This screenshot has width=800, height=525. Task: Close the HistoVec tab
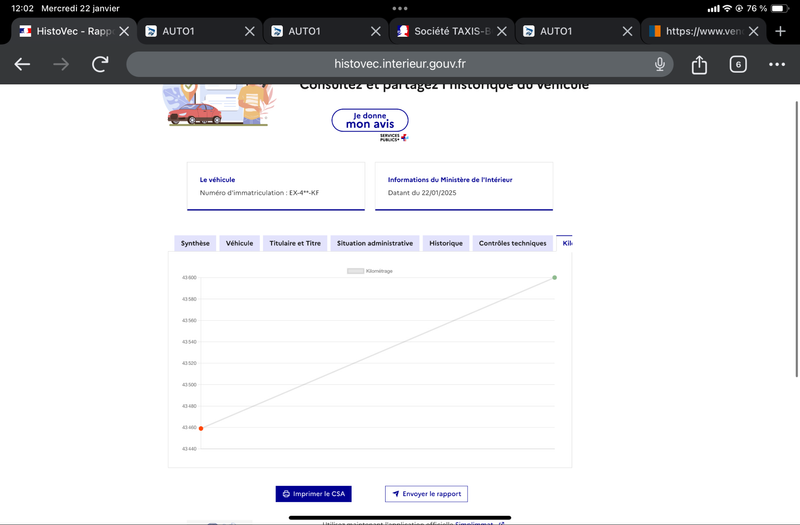tap(124, 31)
